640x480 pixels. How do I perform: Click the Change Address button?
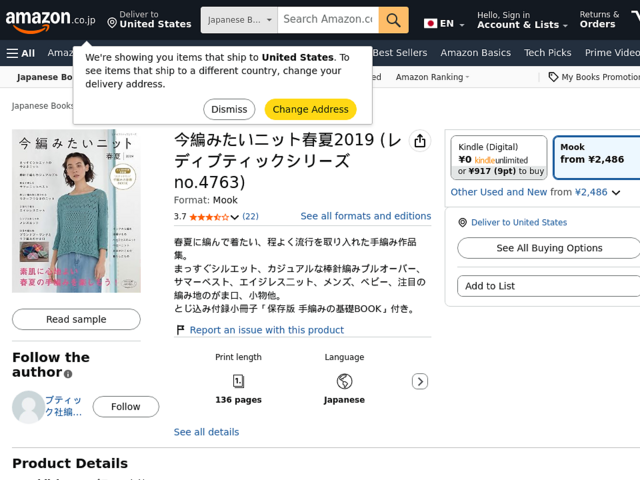(310, 109)
